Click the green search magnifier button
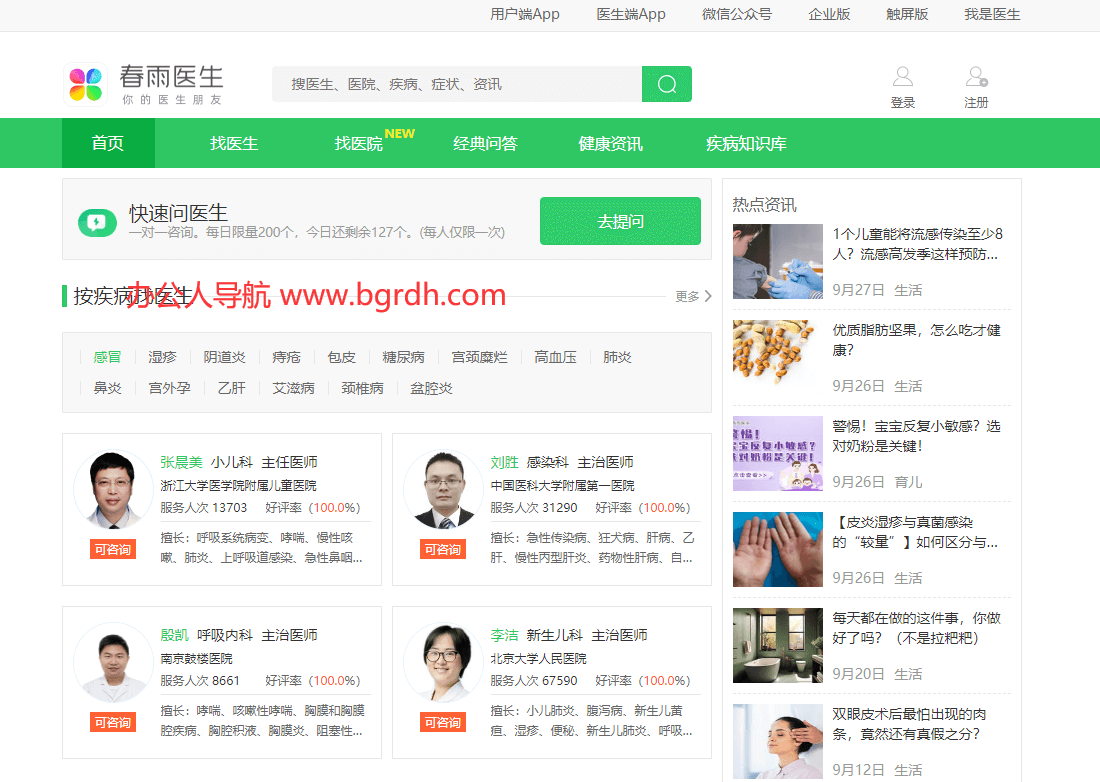This screenshot has width=1100, height=782. click(x=667, y=84)
